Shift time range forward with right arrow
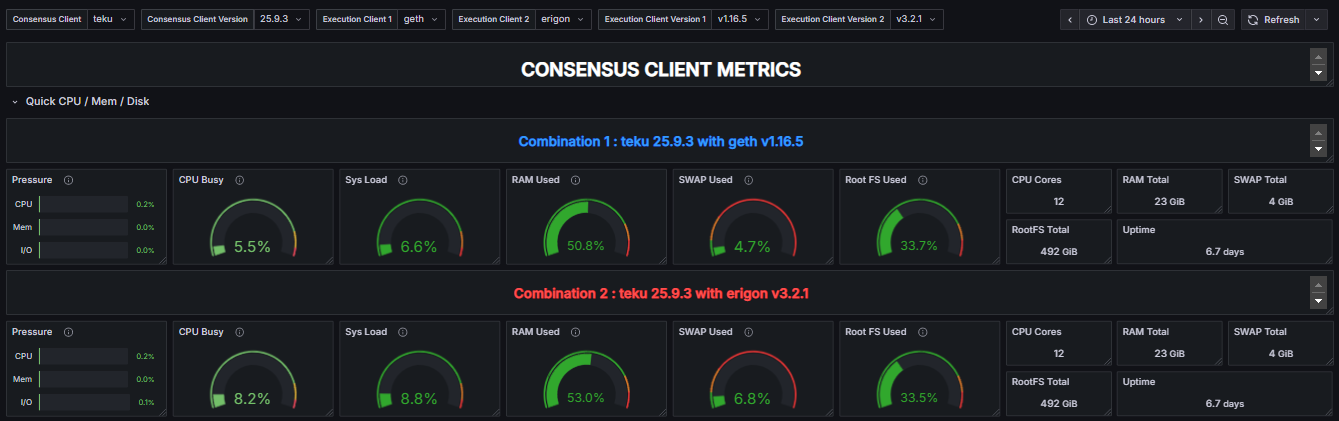This screenshot has width=1339, height=421. pos(1201,19)
